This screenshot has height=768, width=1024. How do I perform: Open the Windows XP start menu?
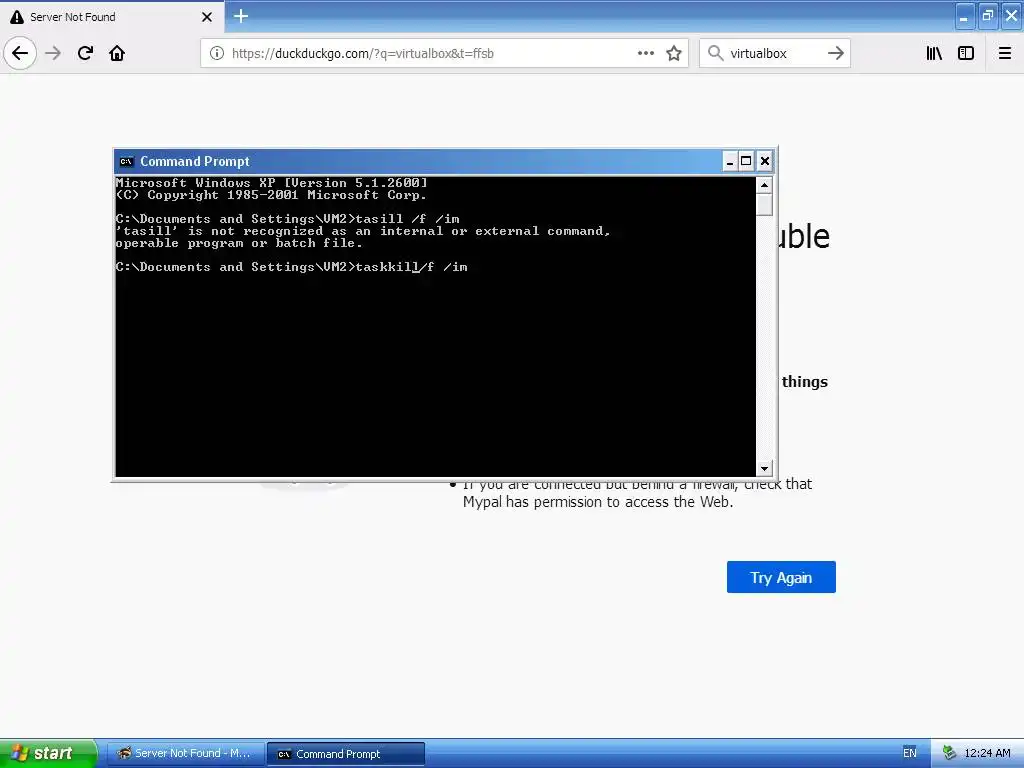[x=48, y=753]
